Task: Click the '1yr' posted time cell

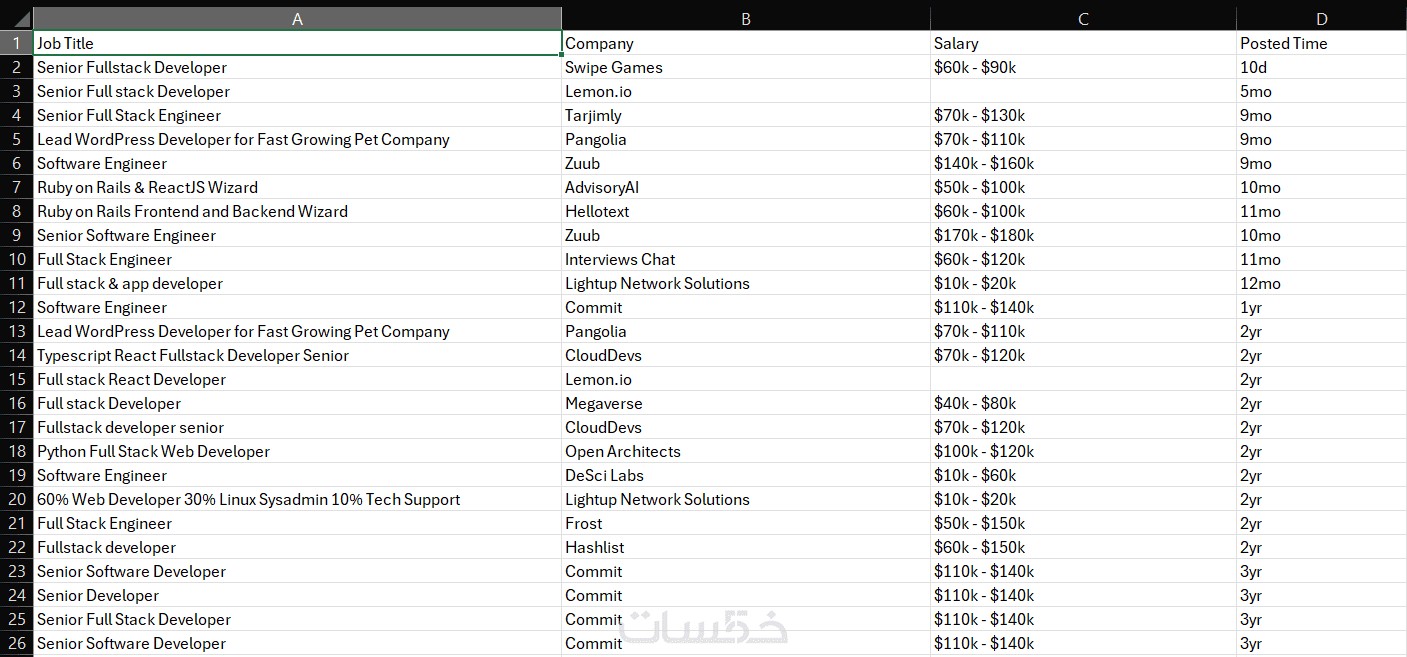Action: 1321,307
